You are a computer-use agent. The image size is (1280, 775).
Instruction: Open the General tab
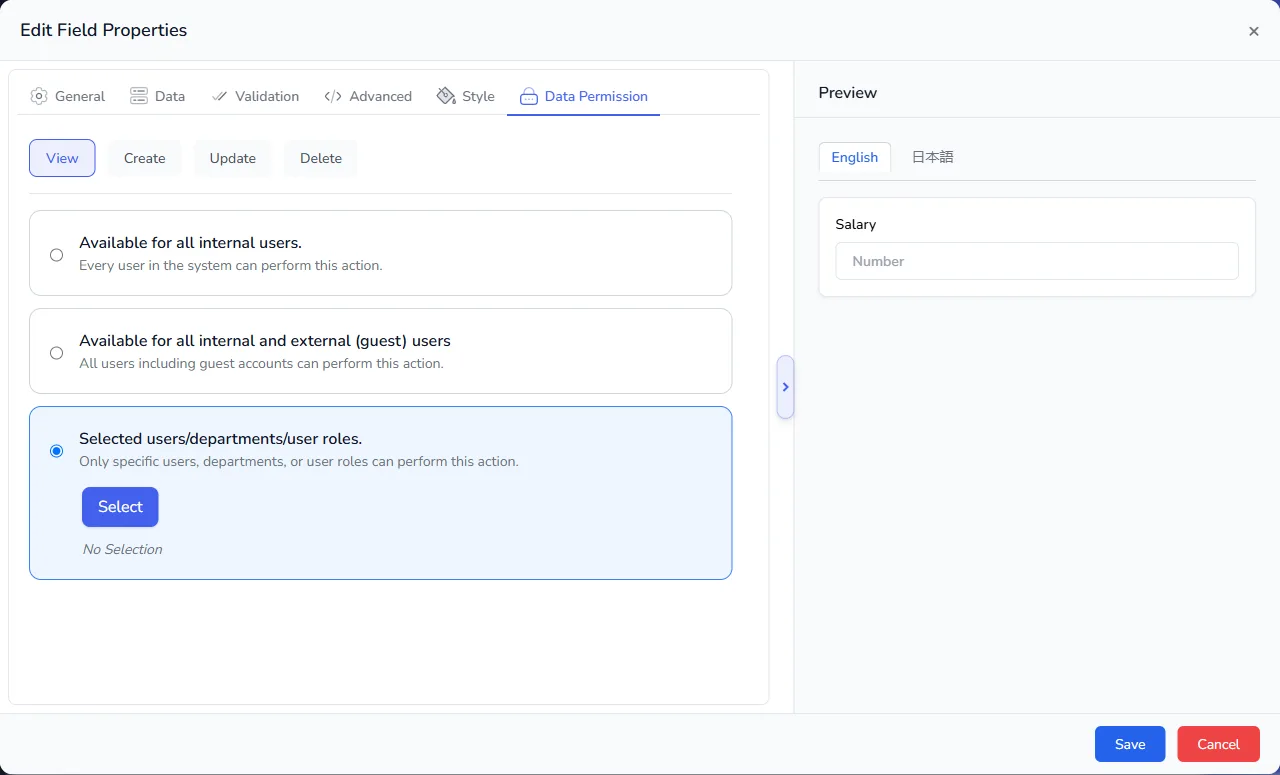point(68,96)
